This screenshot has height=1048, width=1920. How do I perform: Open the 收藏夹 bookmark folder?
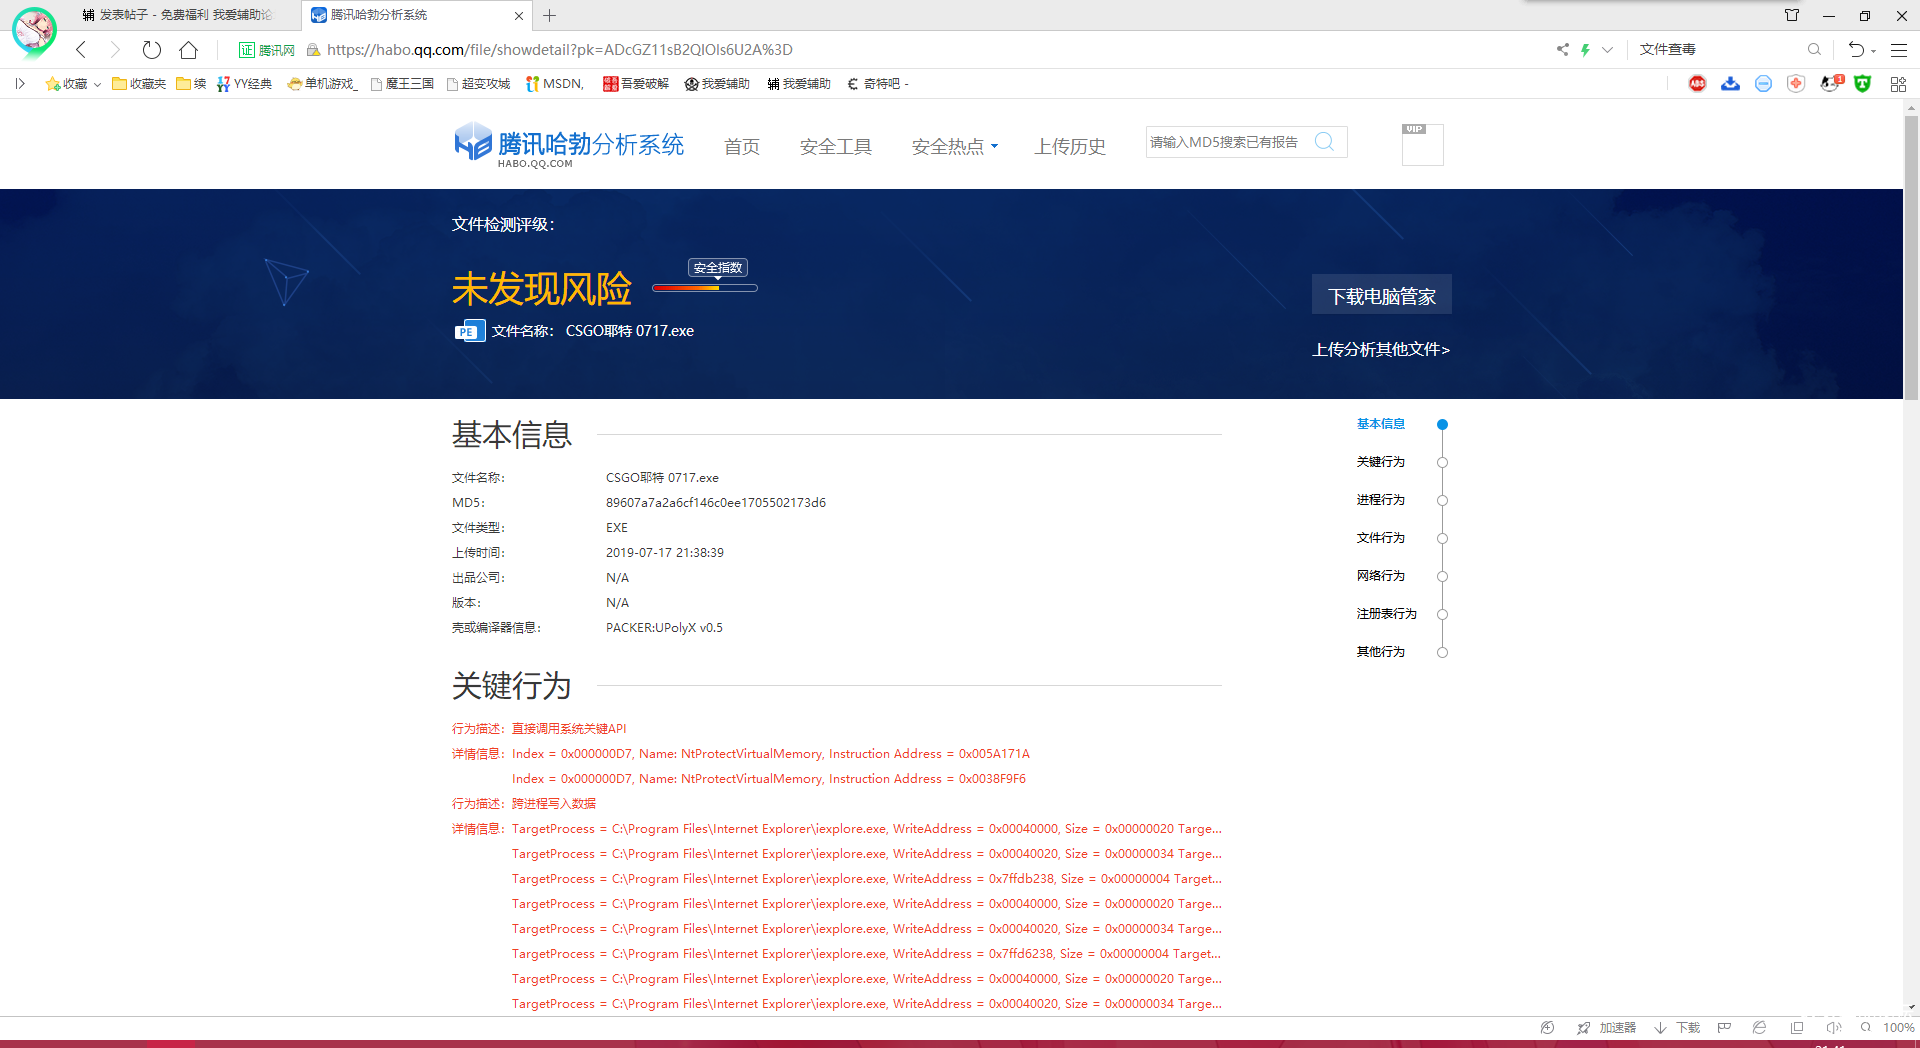139,84
